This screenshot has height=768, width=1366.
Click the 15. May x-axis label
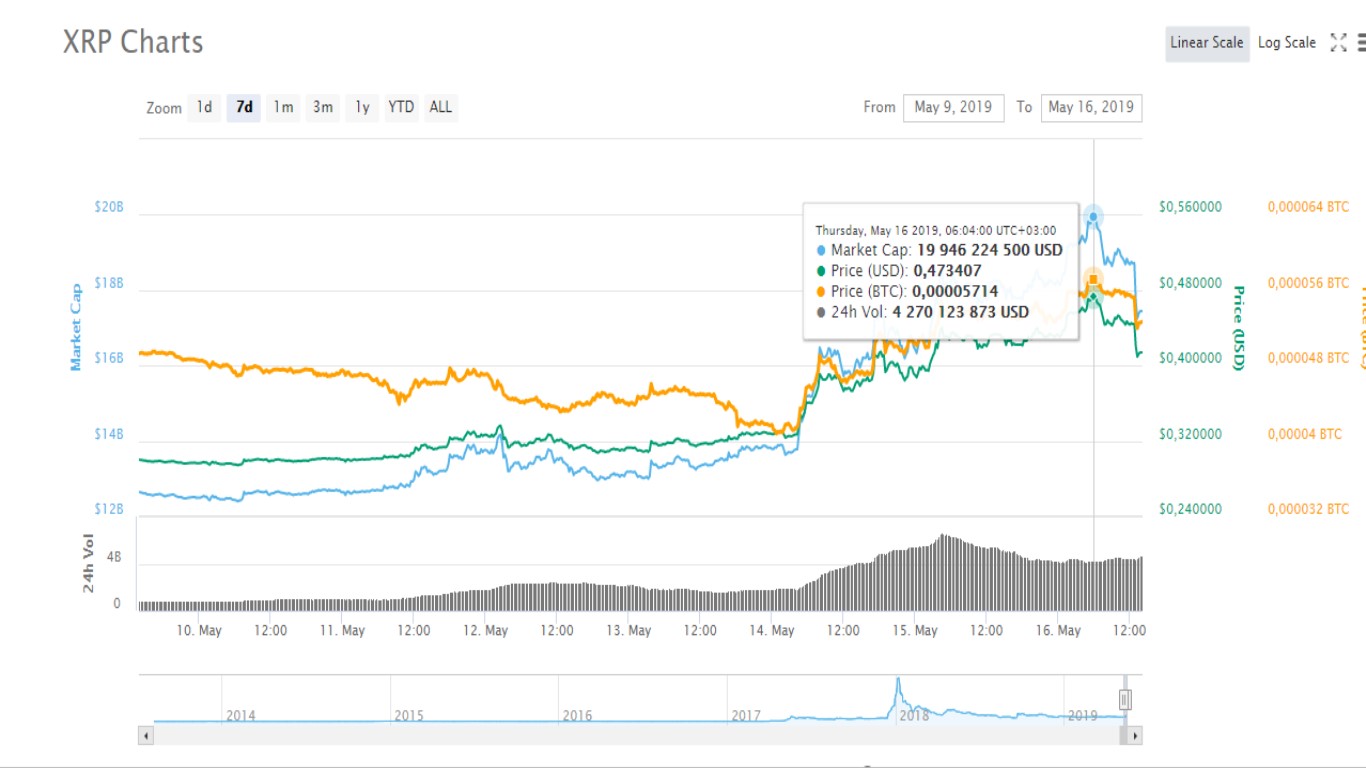(915, 630)
